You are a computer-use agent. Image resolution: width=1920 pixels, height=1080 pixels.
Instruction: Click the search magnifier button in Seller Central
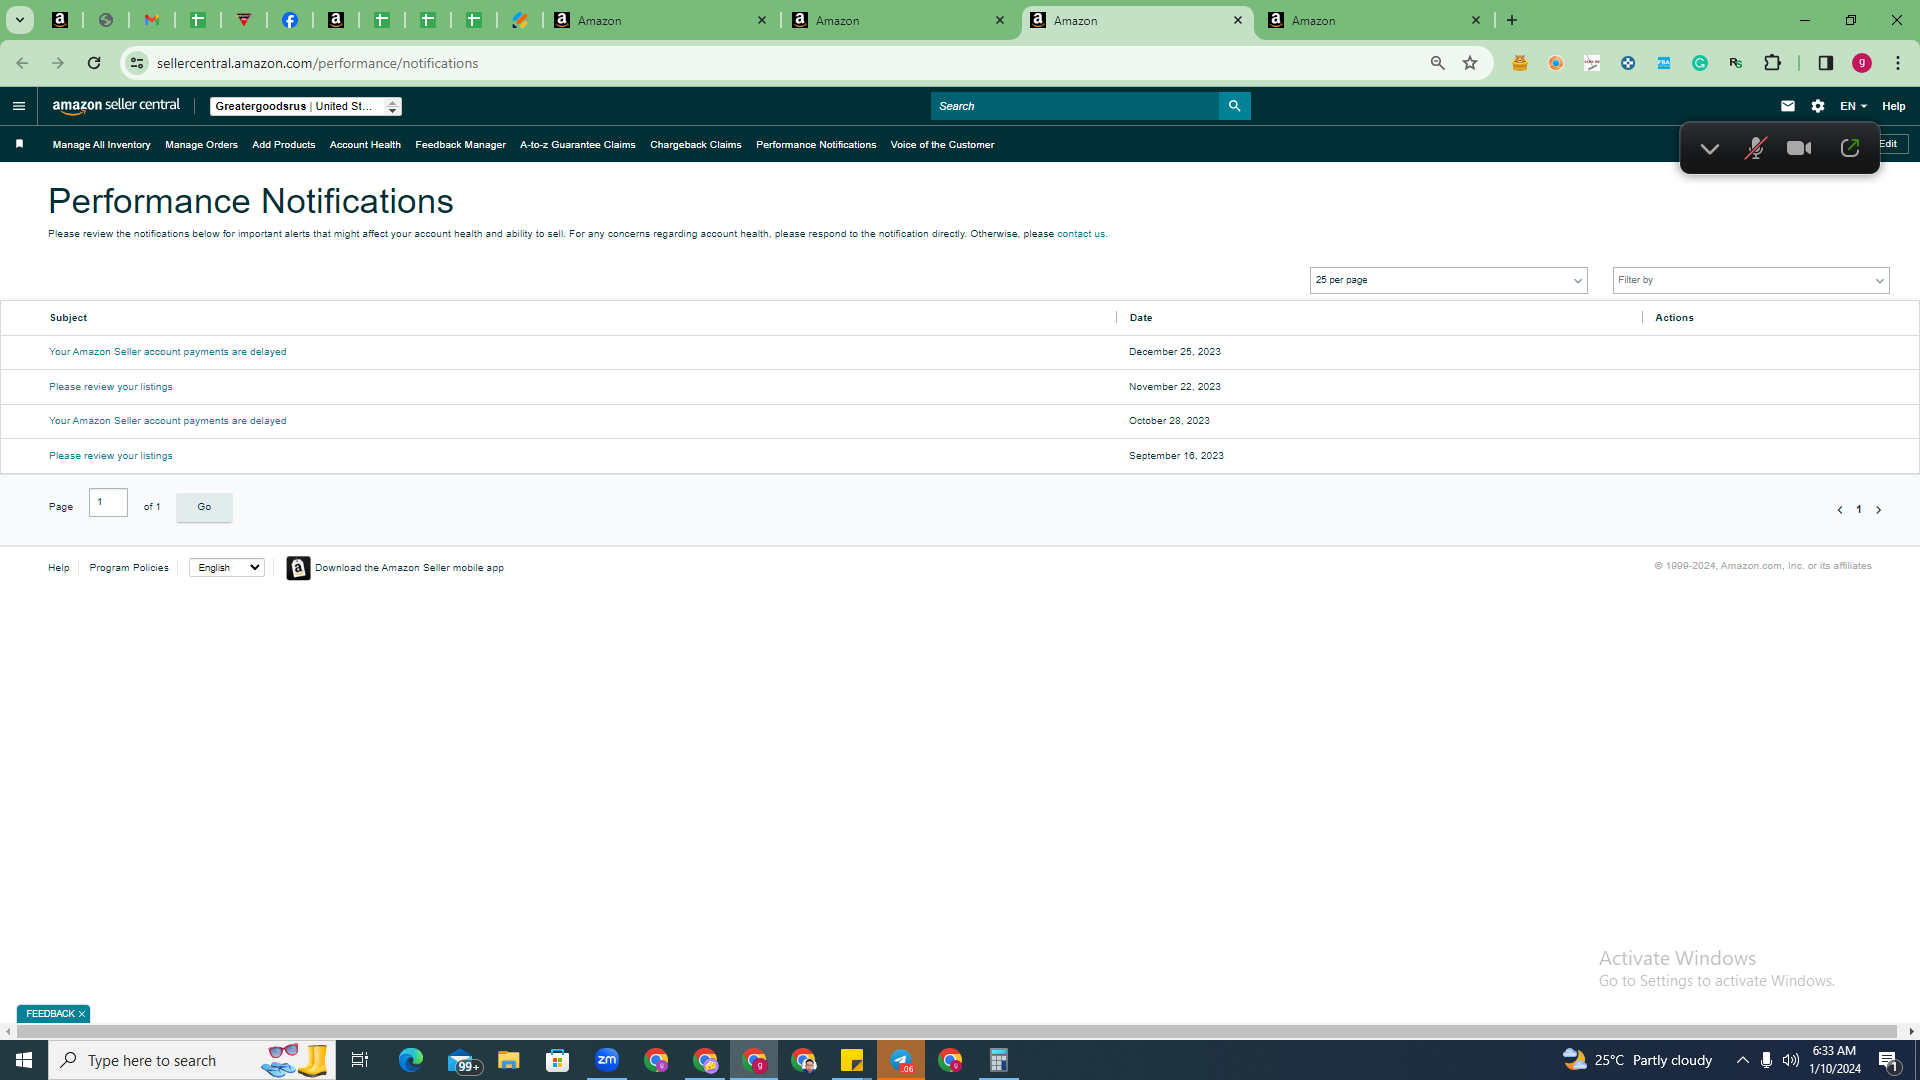tap(1234, 106)
